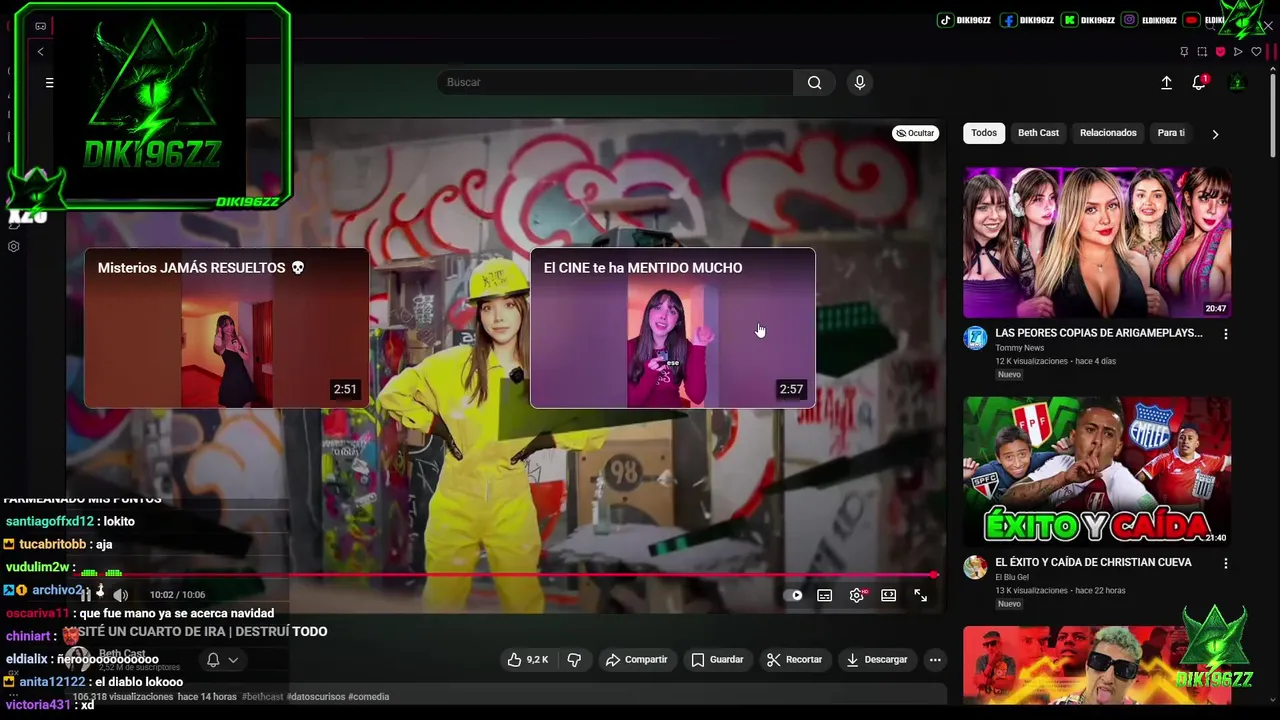The width and height of the screenshot is (1280, 720).
Task: Click the search magnifier button
Action: tap(814, 83)
